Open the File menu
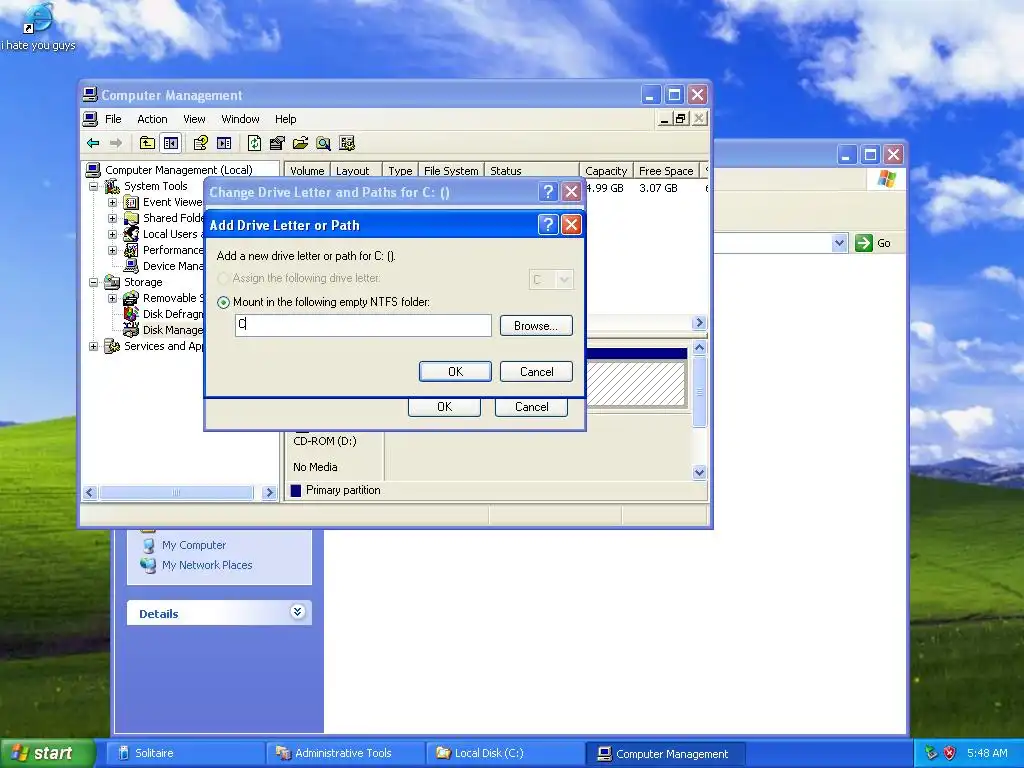This screenshot has width=1024, height=768. click(x=113, y=119)
